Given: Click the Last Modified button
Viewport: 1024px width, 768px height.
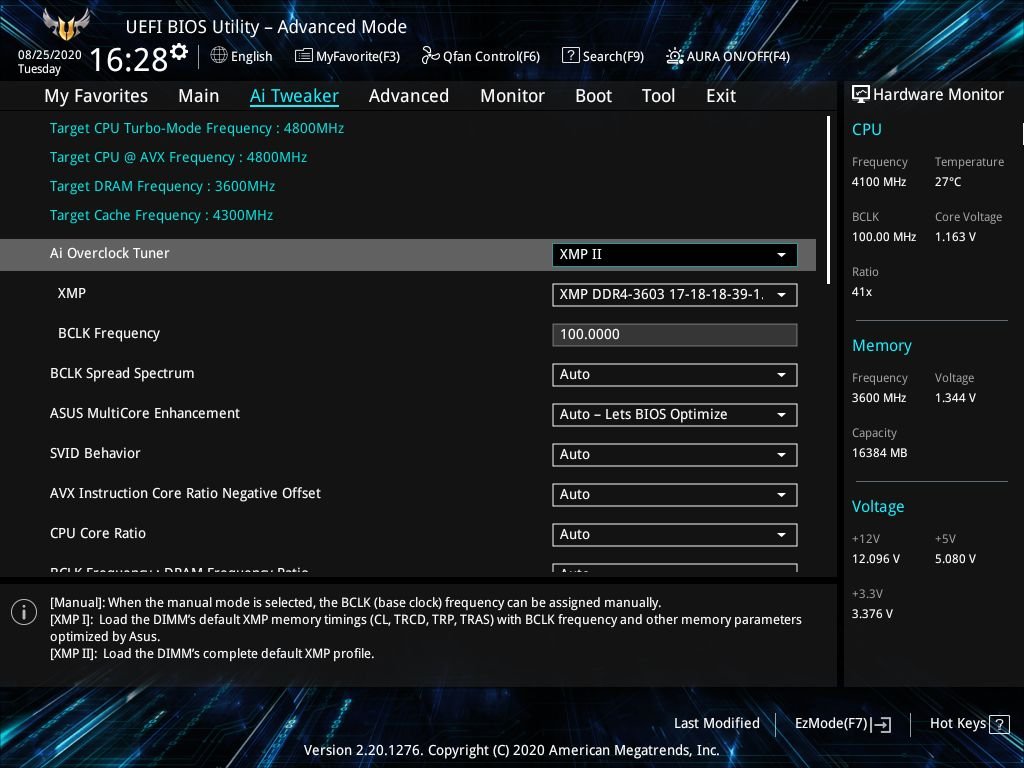Looking at the screenshot, I should (716, 724).
